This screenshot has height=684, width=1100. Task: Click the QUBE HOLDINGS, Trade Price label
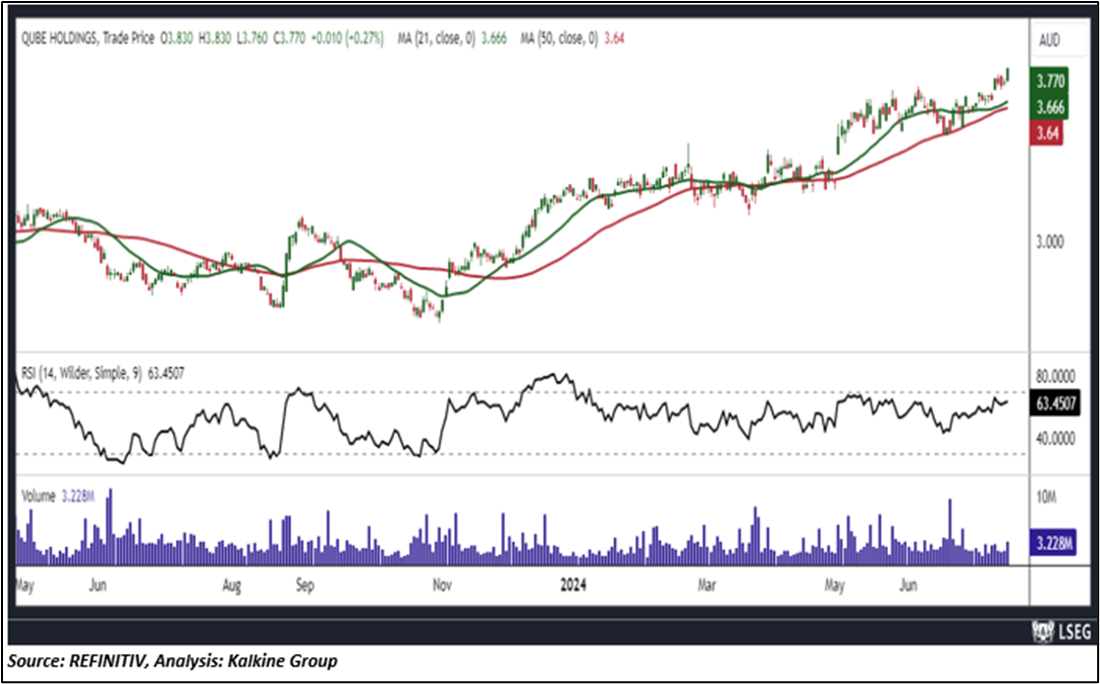click(x=87, y=39)
